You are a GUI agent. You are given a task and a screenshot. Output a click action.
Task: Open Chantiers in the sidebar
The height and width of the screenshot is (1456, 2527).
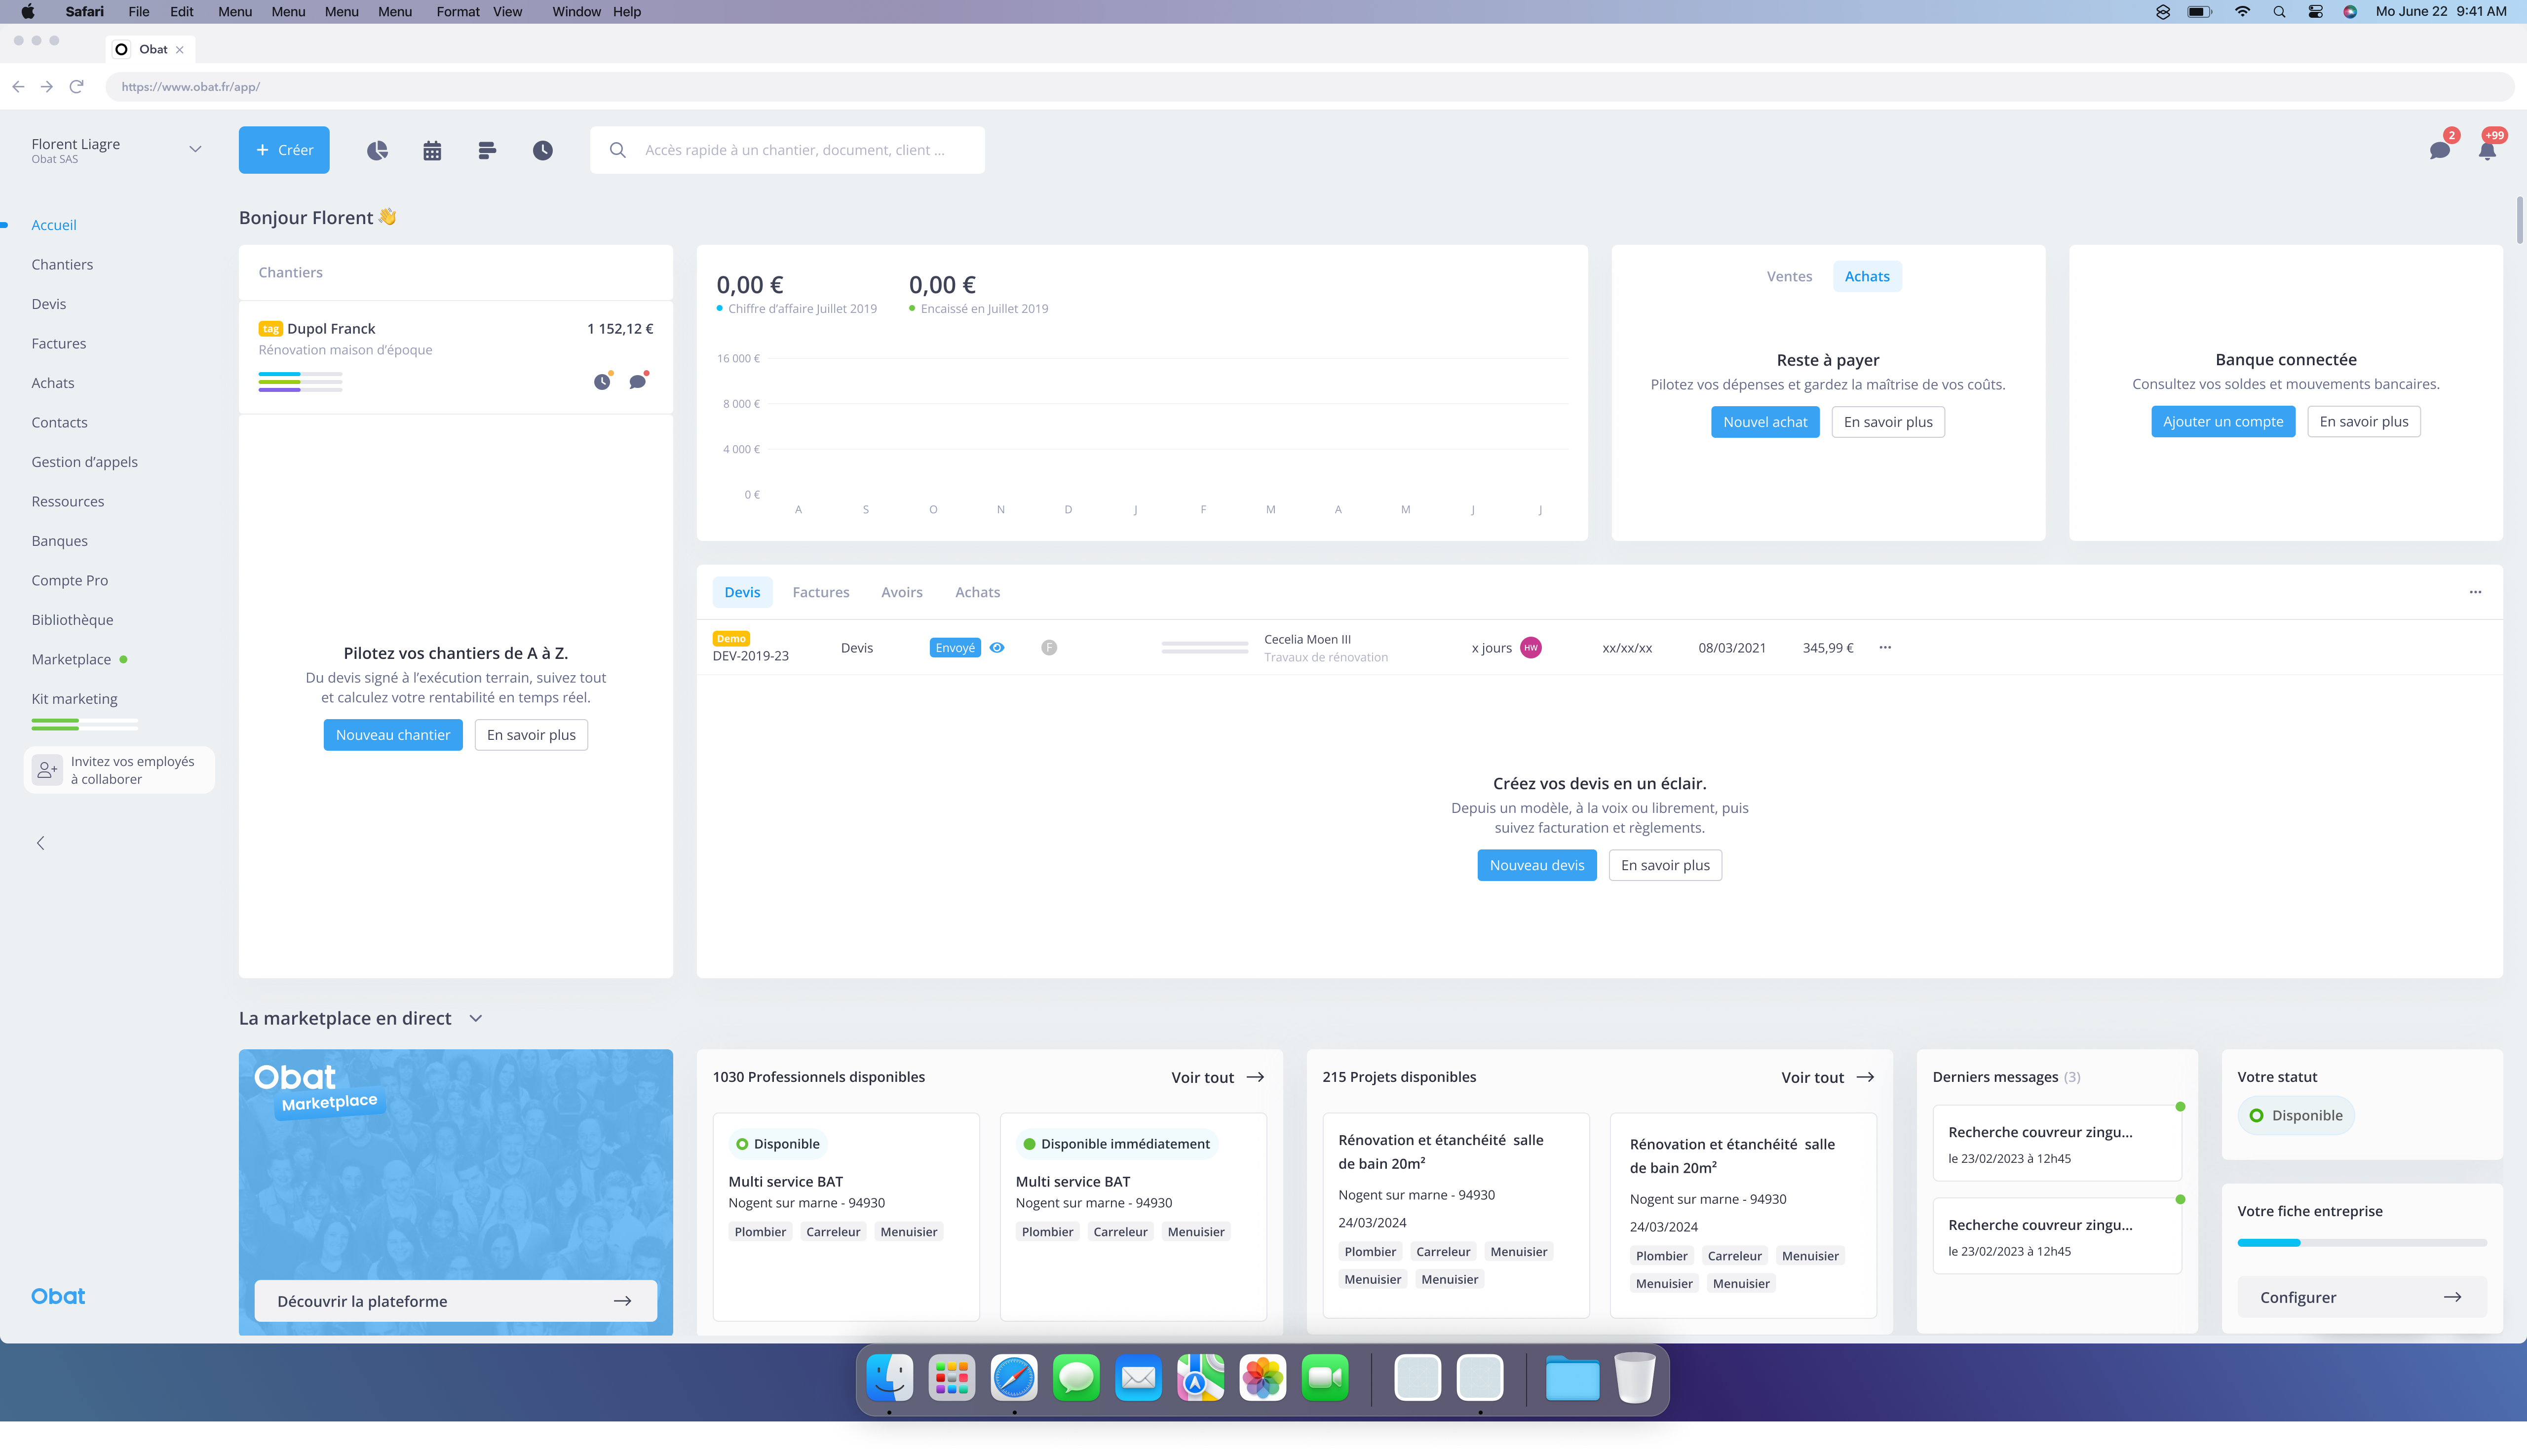coord(62,264)
